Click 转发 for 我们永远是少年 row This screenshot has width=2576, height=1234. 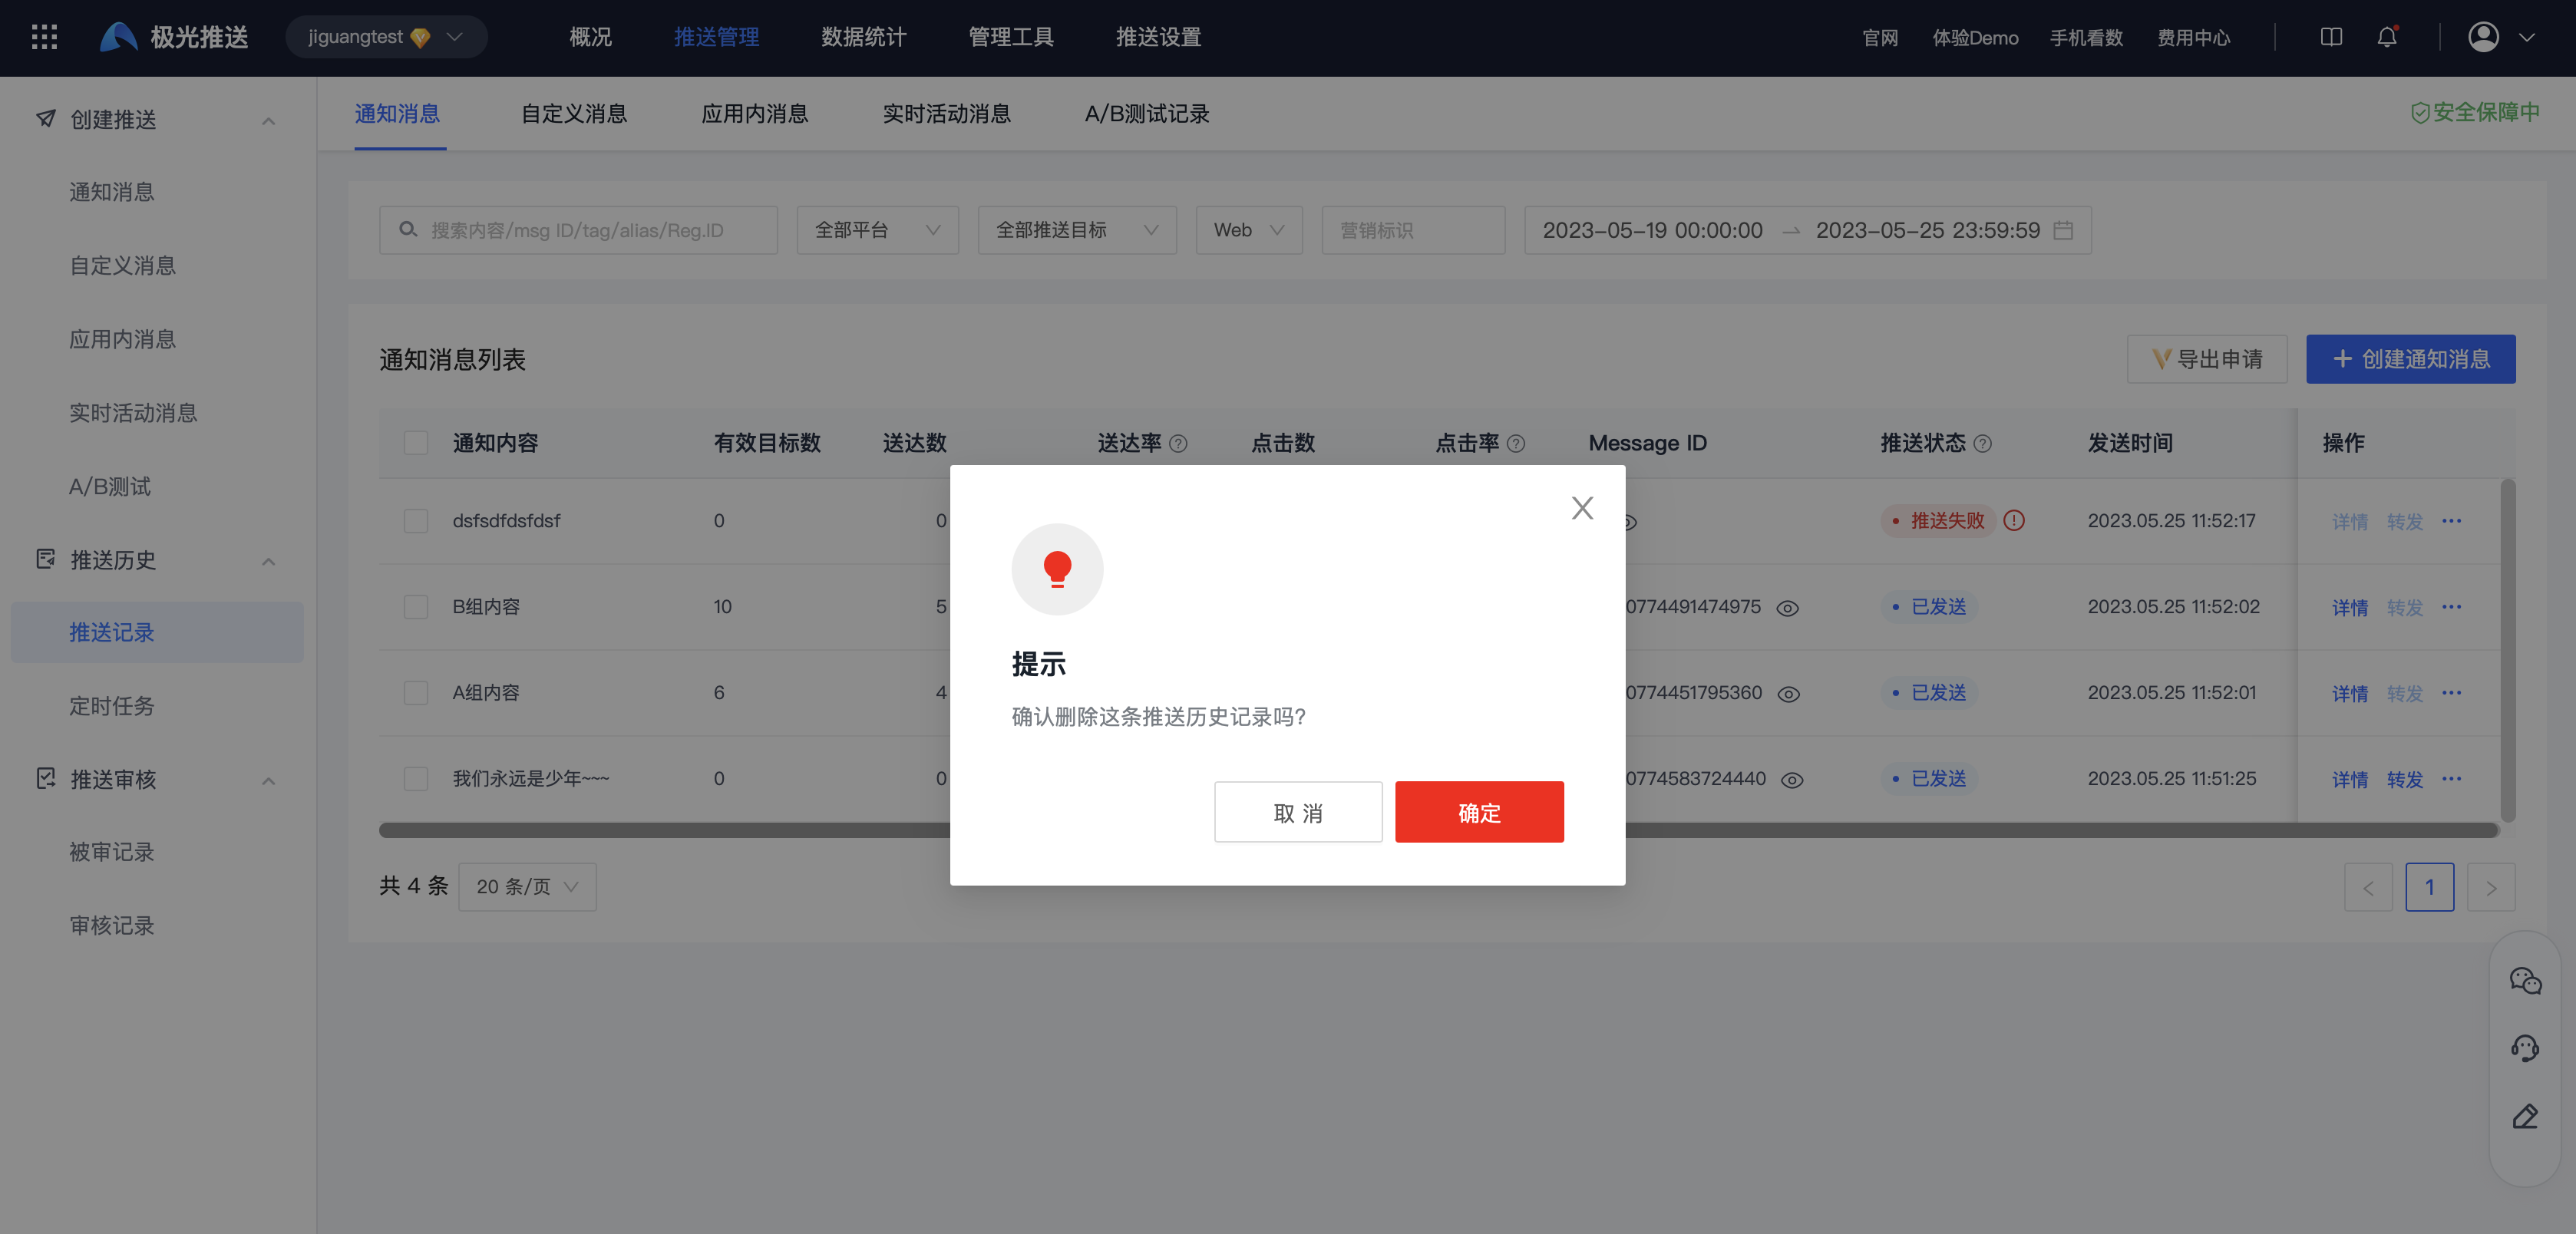[x=2404, y=779]
